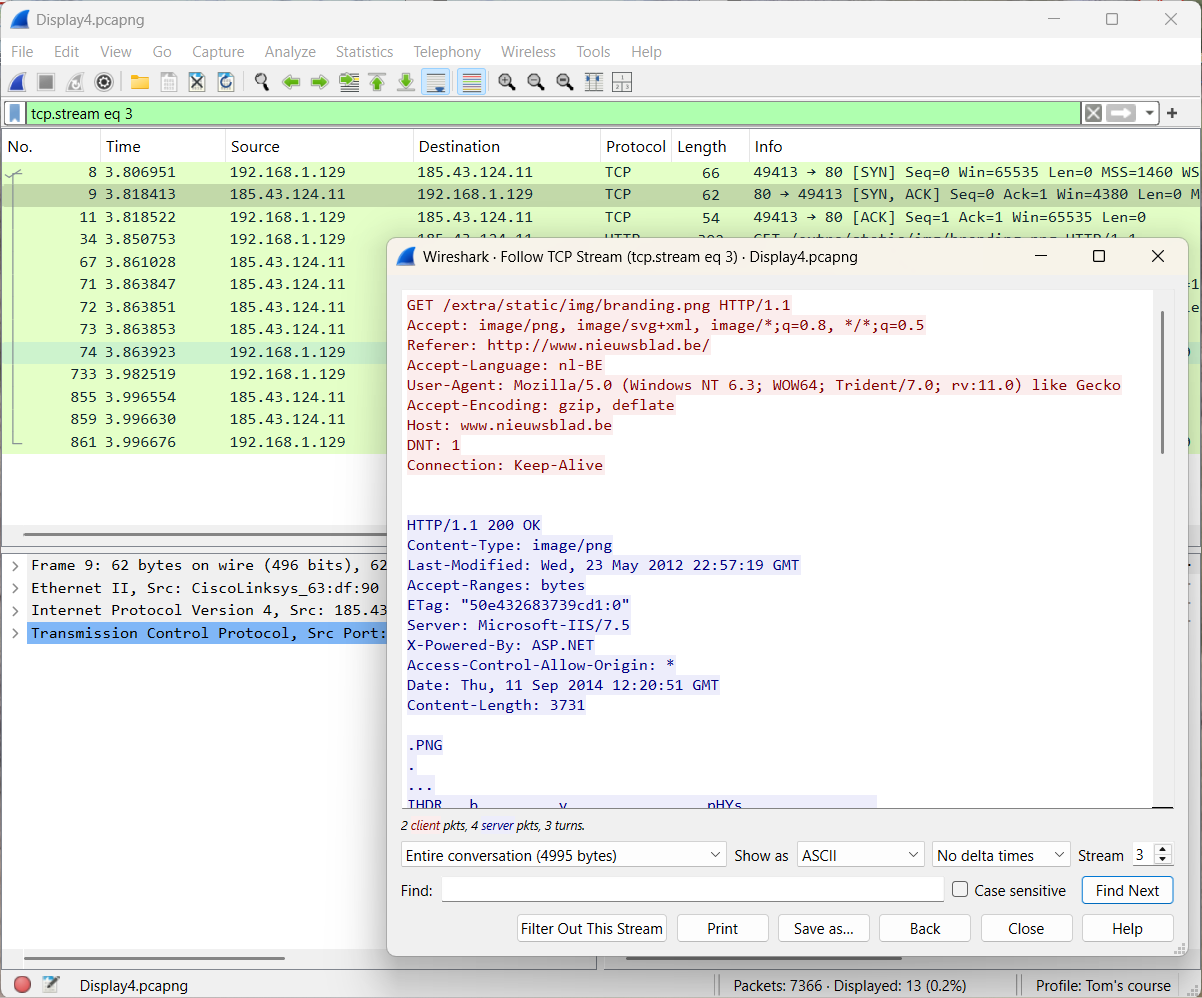Expand the Frame 9 detail tree
Screen dimensions: 1202x998
[x=16, y=566]
